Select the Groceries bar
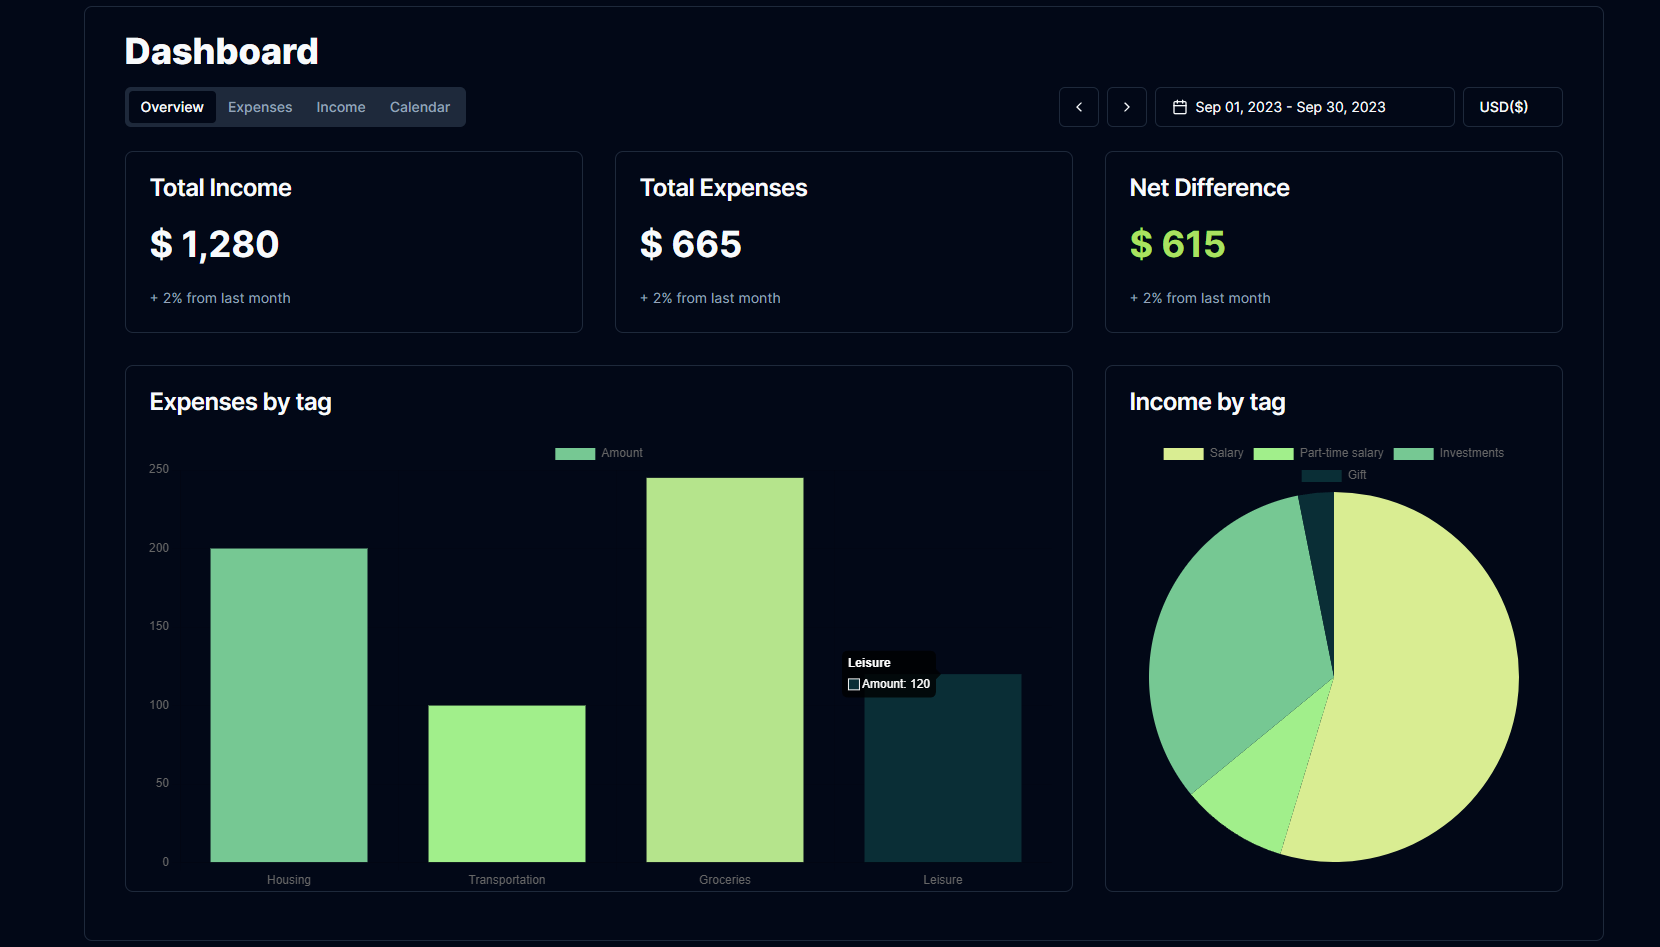 point(725,670)
